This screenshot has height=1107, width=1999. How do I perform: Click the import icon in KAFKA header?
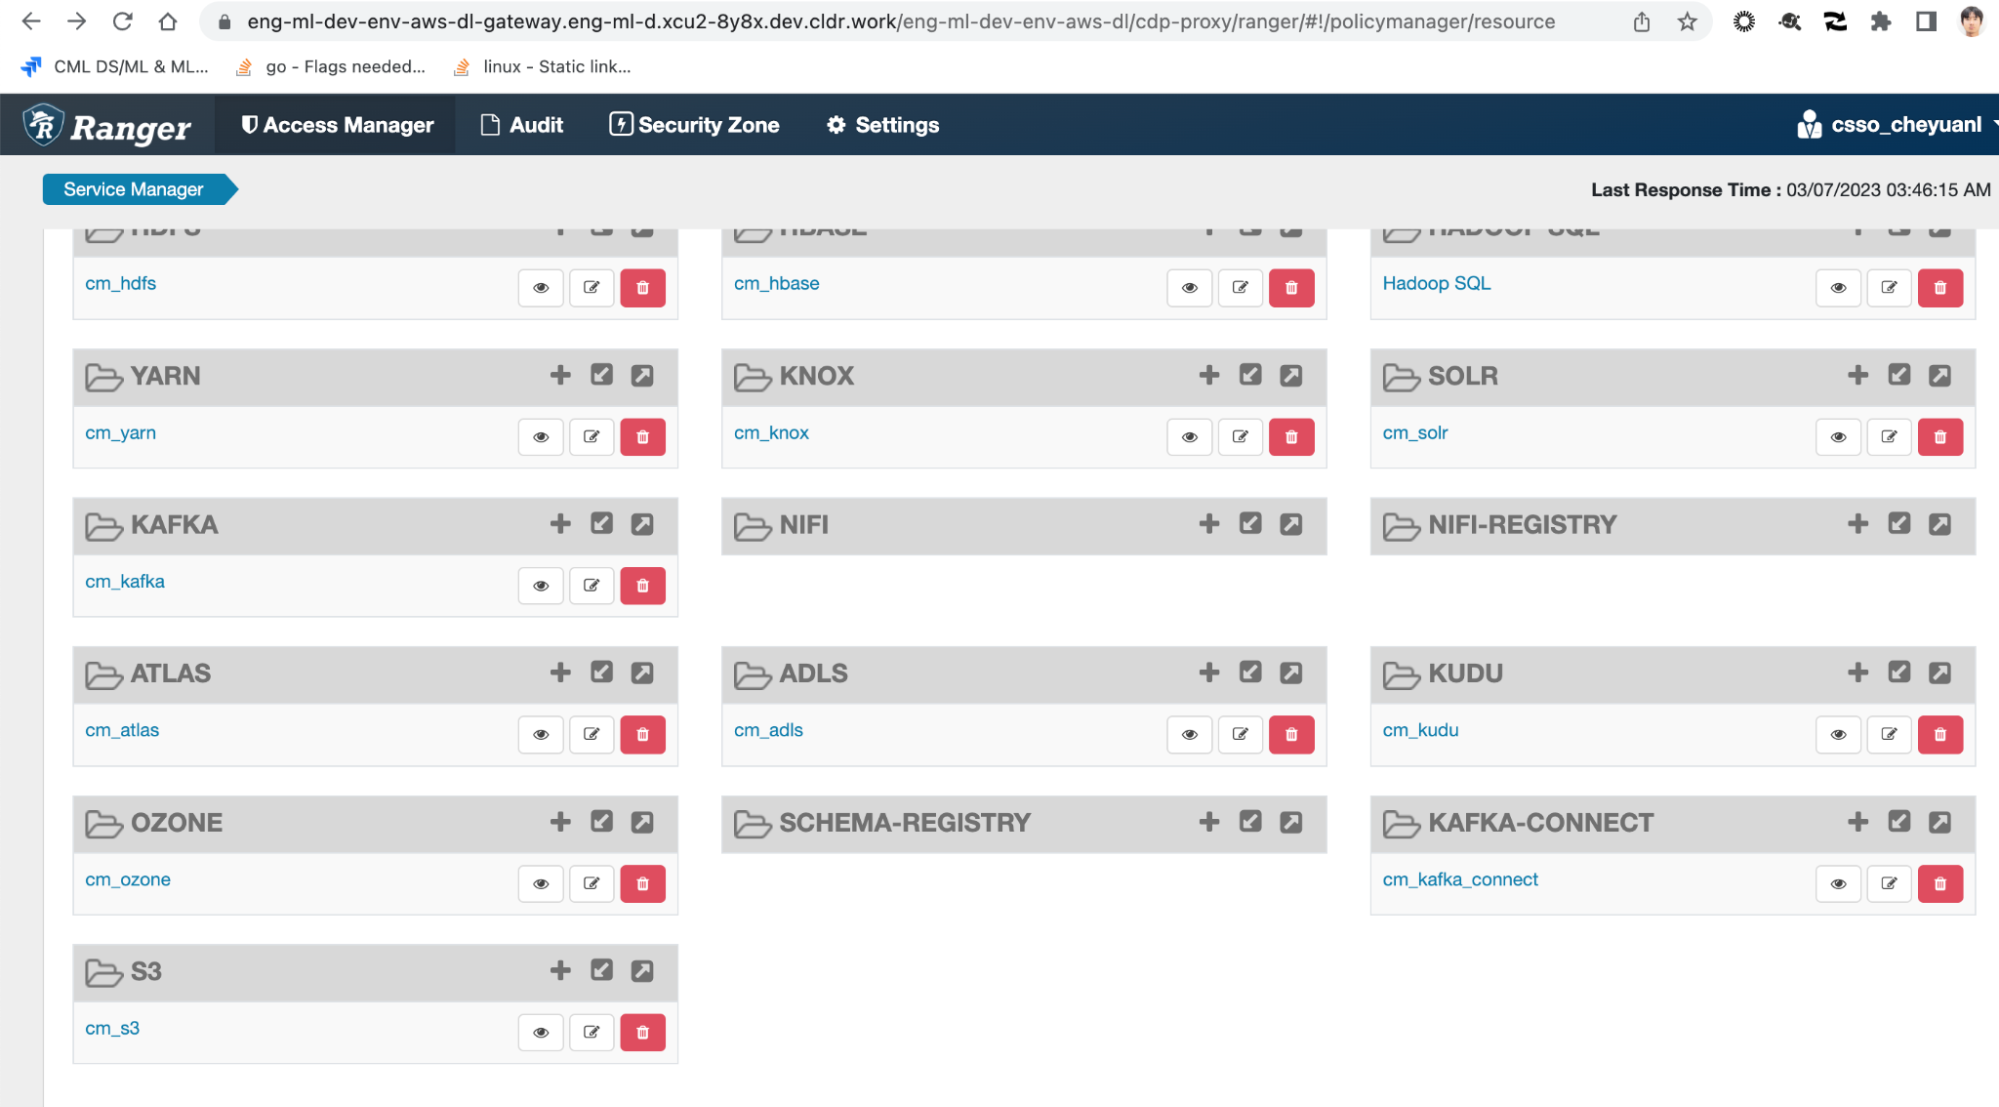[601, 524]
